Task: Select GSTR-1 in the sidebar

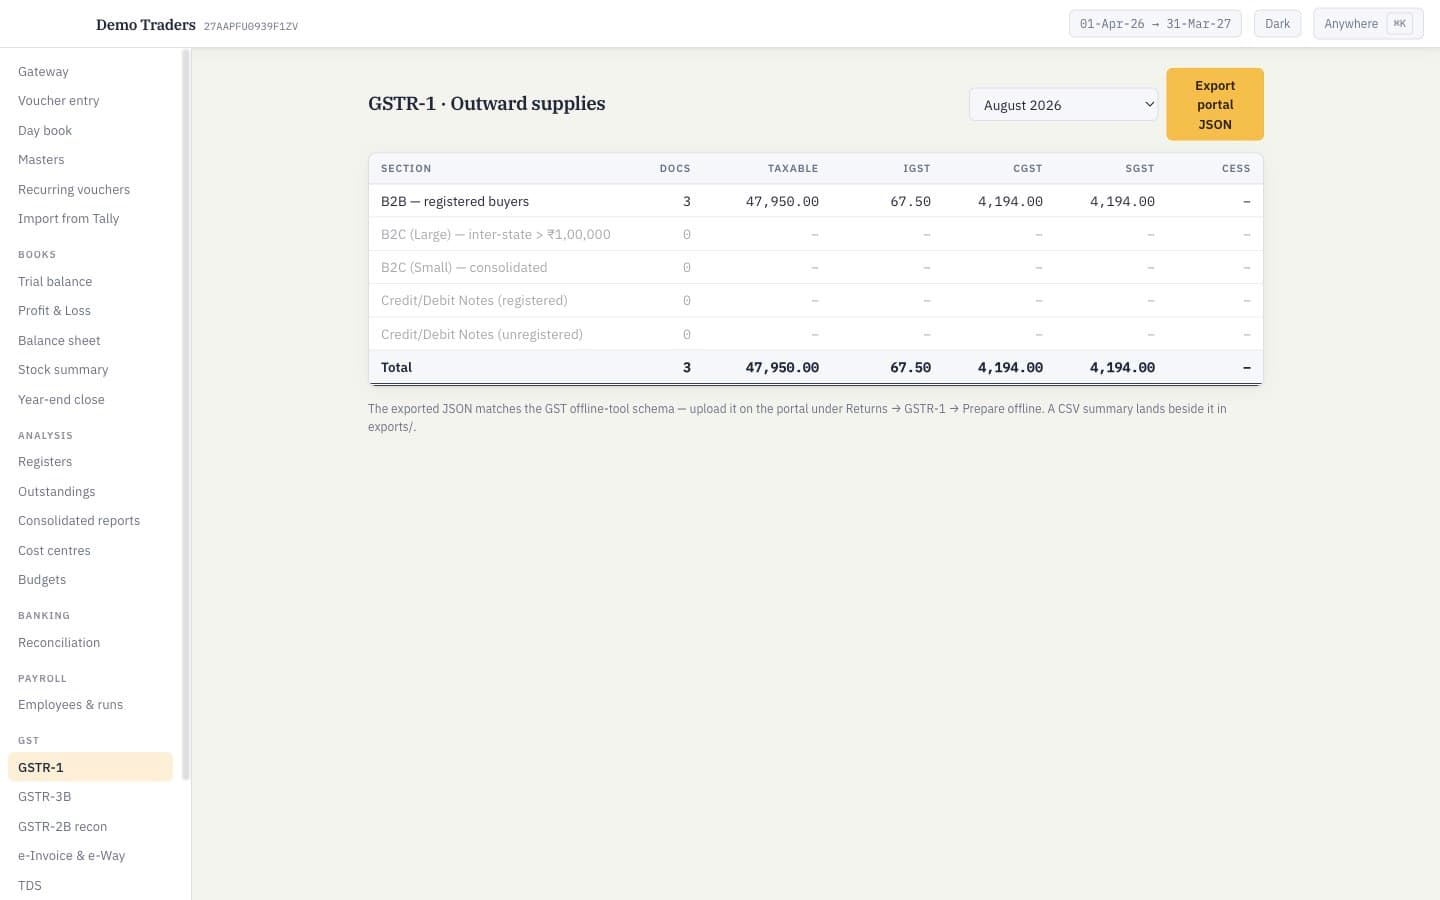Action: click(90, 767)
